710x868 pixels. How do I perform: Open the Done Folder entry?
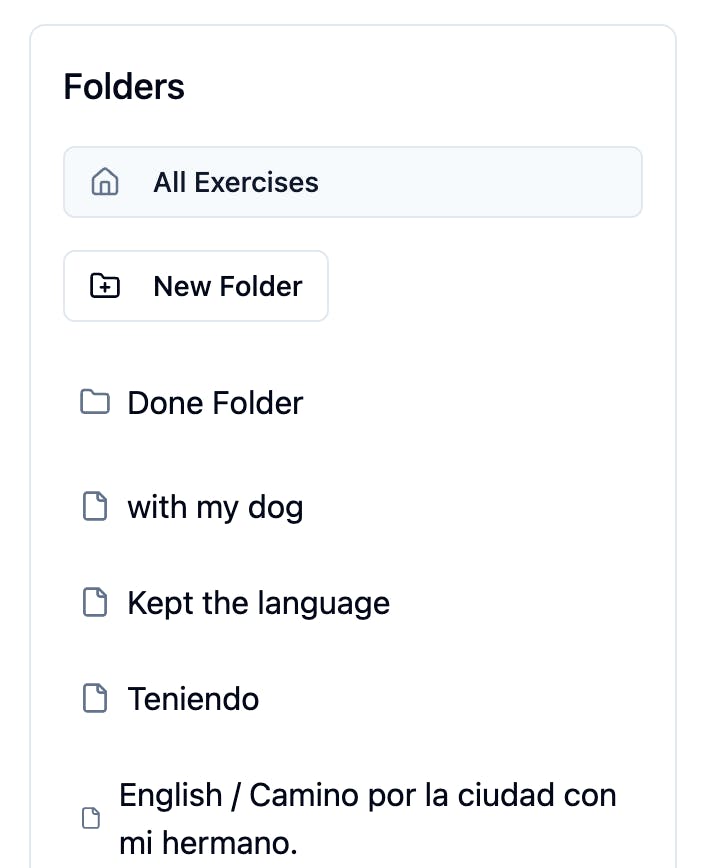[x=214, y=403]
